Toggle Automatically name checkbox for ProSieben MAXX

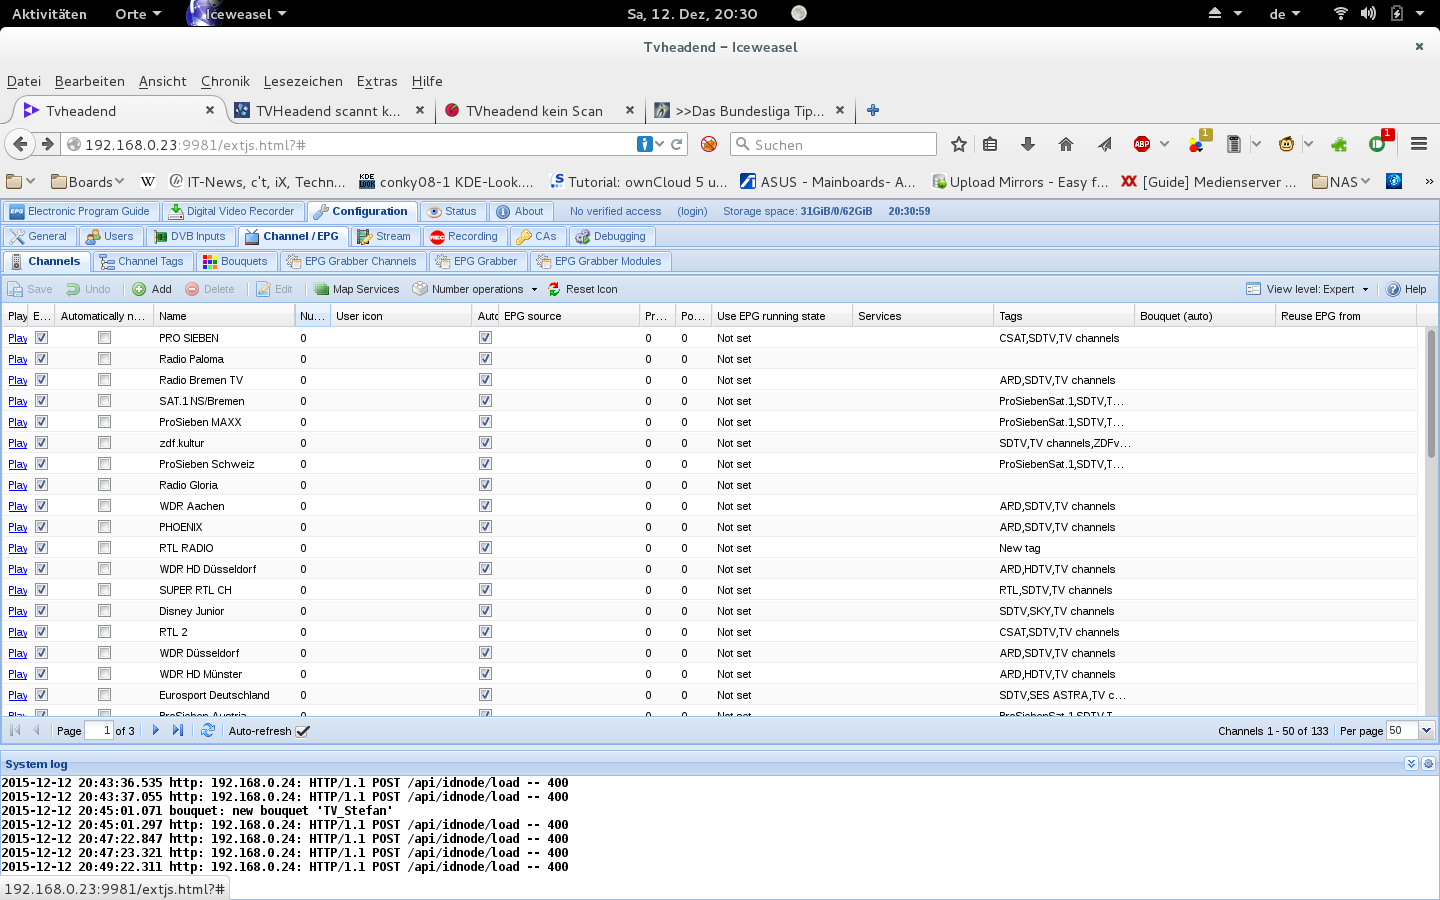[x=104, y=421]
